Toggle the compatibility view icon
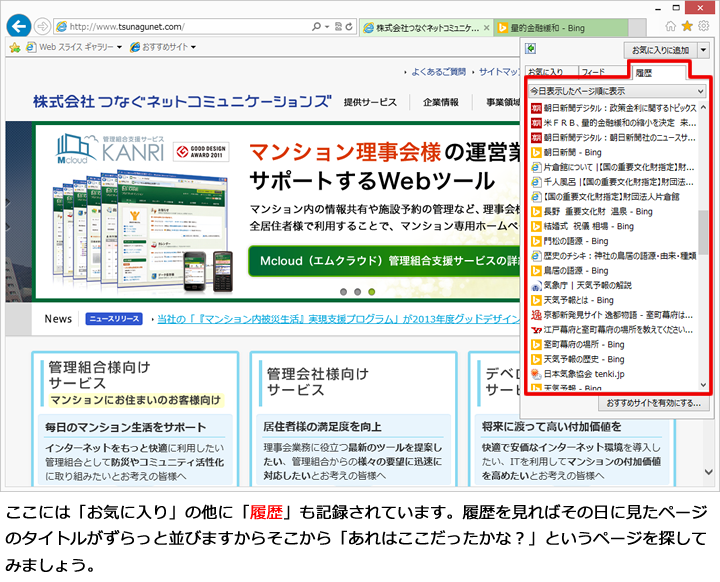720x582 pixels. click(x=338, y=27)
